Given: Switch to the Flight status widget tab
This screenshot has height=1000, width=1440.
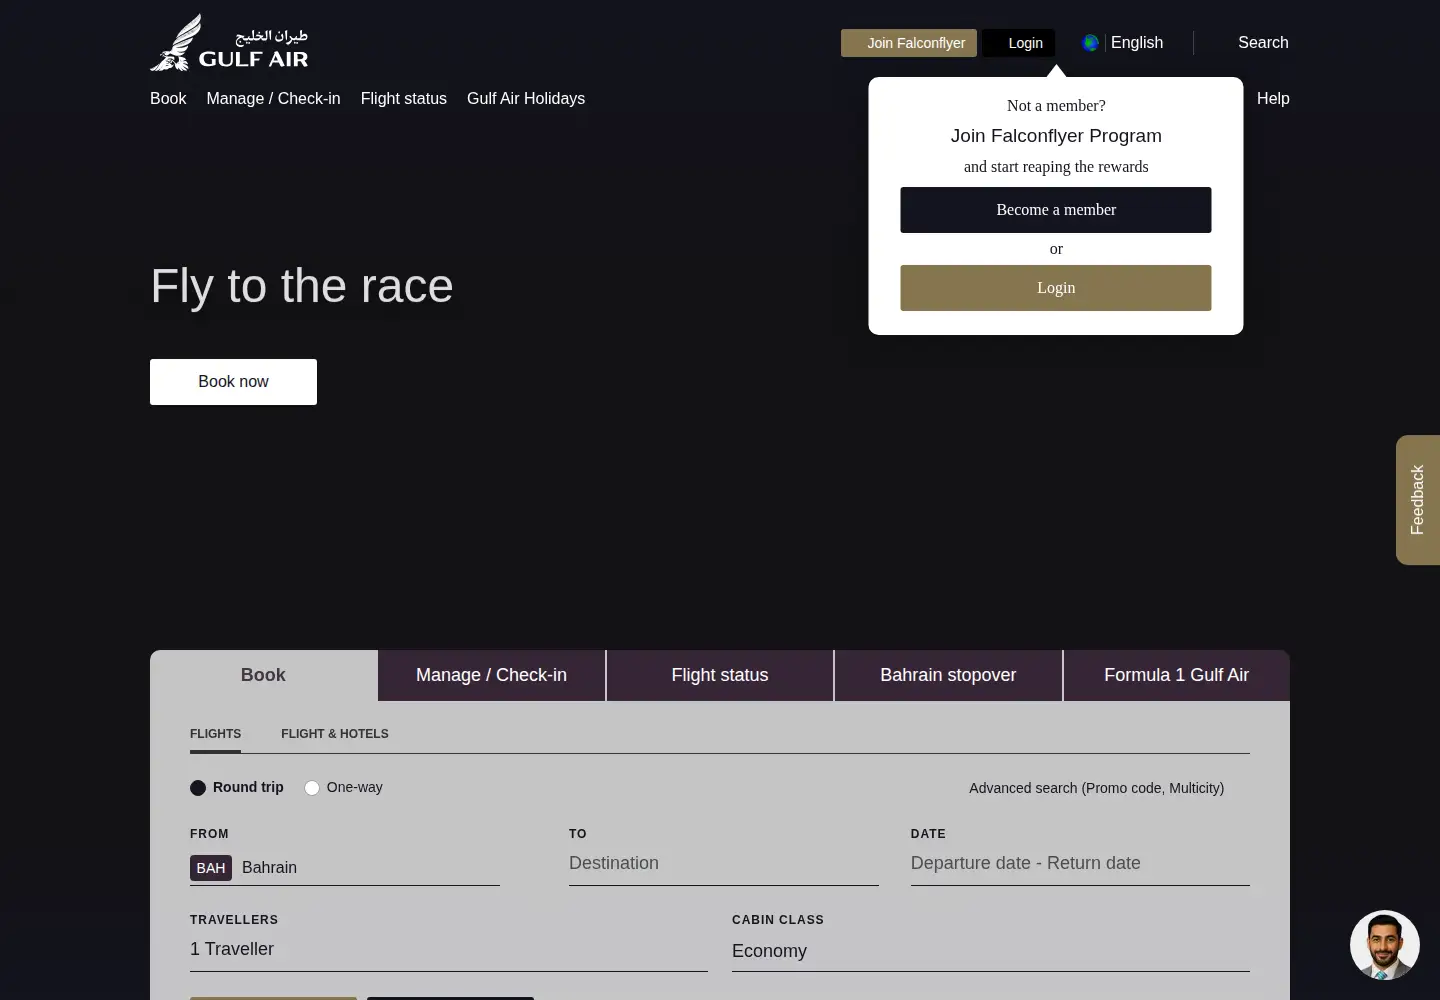Looking at the screenshot, I should (x=720, y=675).
